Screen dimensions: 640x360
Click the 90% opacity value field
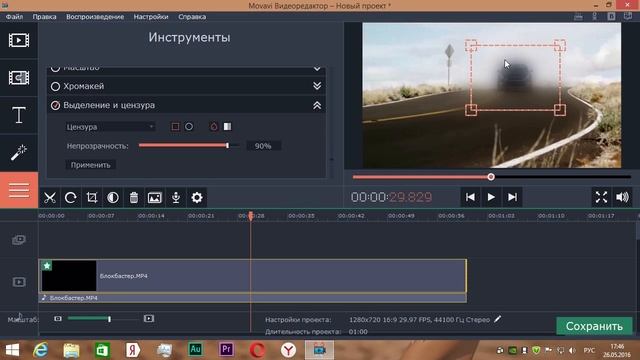click(264, 146)
